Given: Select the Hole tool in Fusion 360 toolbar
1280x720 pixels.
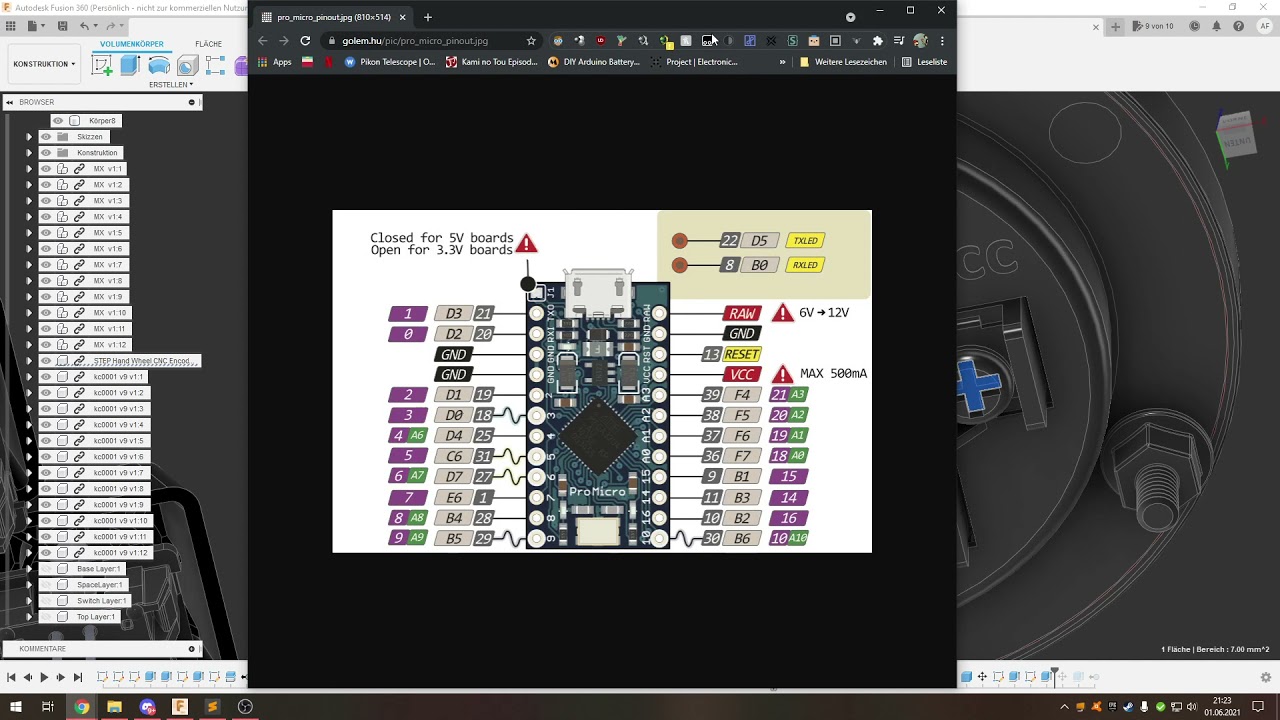Looking at the screenshot, I should pyautogui.click(x=187, y=66).
